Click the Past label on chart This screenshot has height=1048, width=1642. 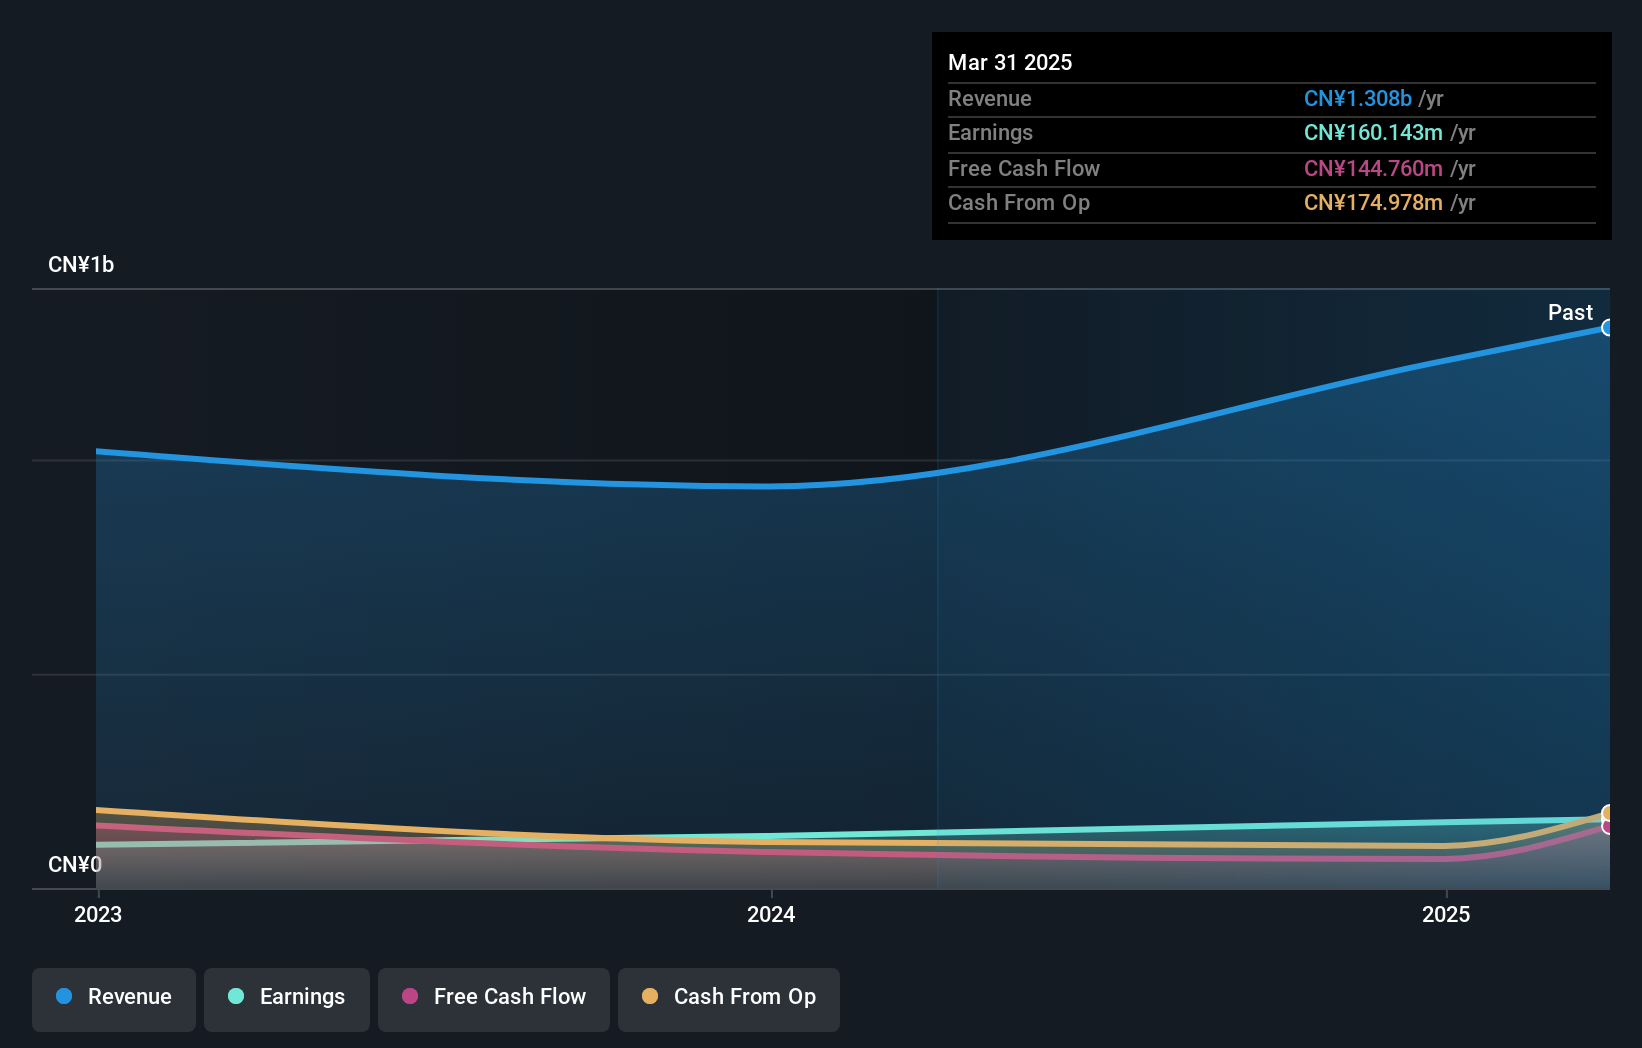pyautogui.click(x=1570, y=312)
